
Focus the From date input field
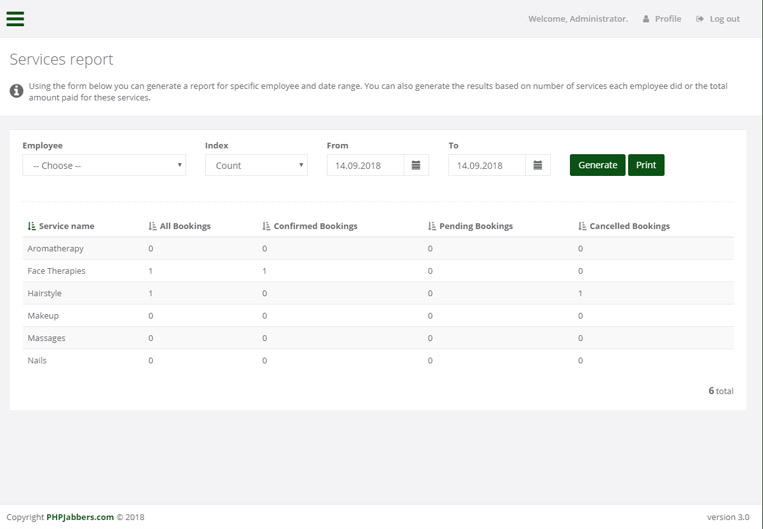click(365, 165)
